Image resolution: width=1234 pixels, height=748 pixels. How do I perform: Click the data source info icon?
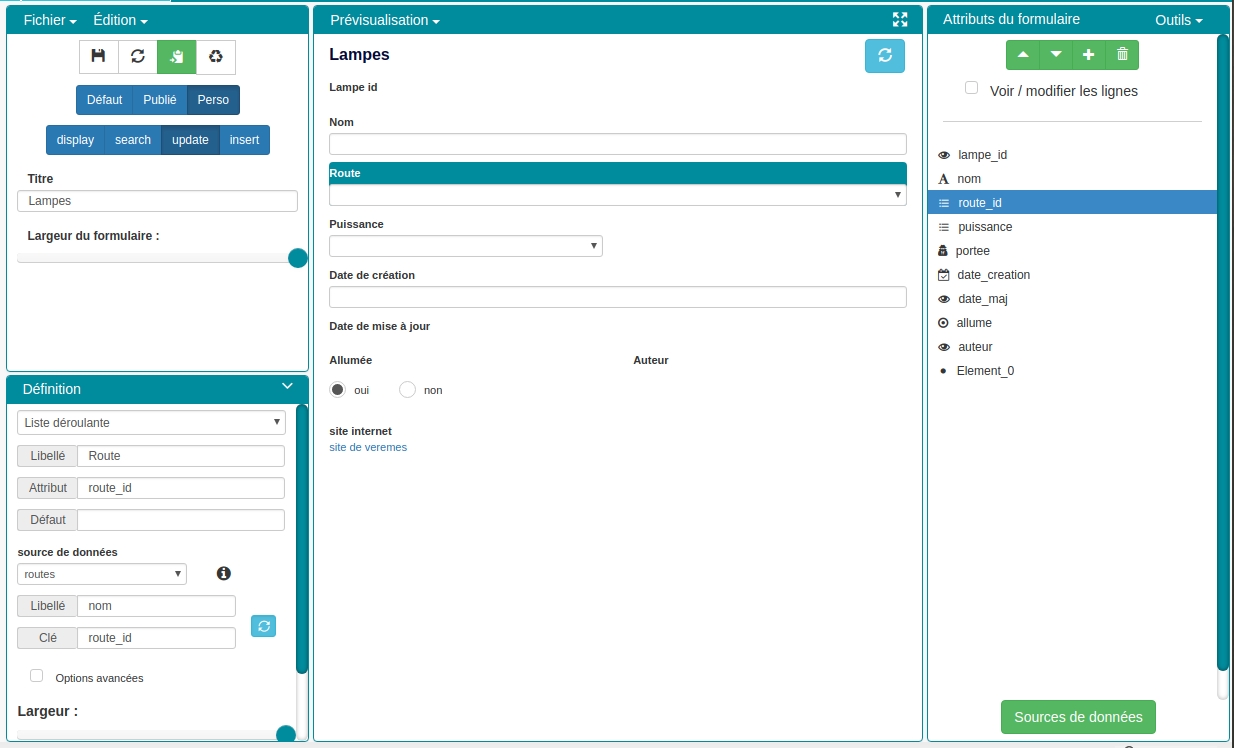click(x=224, y=573)
